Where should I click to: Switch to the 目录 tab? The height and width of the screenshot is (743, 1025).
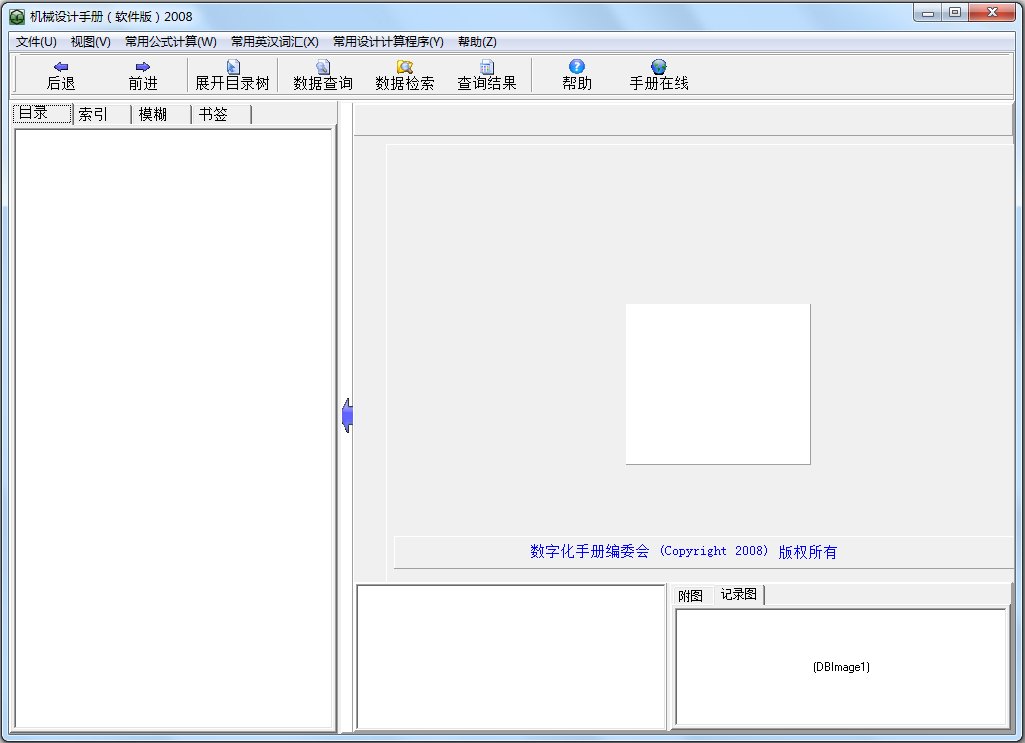point(42,114)
